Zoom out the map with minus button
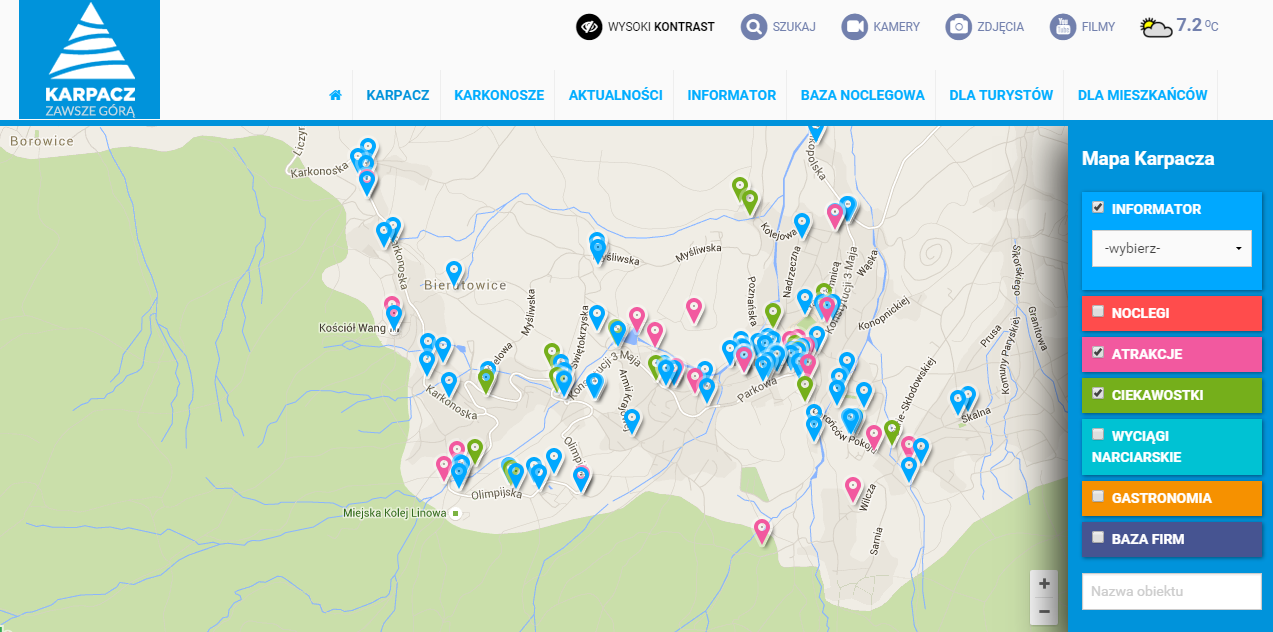The width and height of the screenshot is (1273, 632). [x=1044, y=611]
